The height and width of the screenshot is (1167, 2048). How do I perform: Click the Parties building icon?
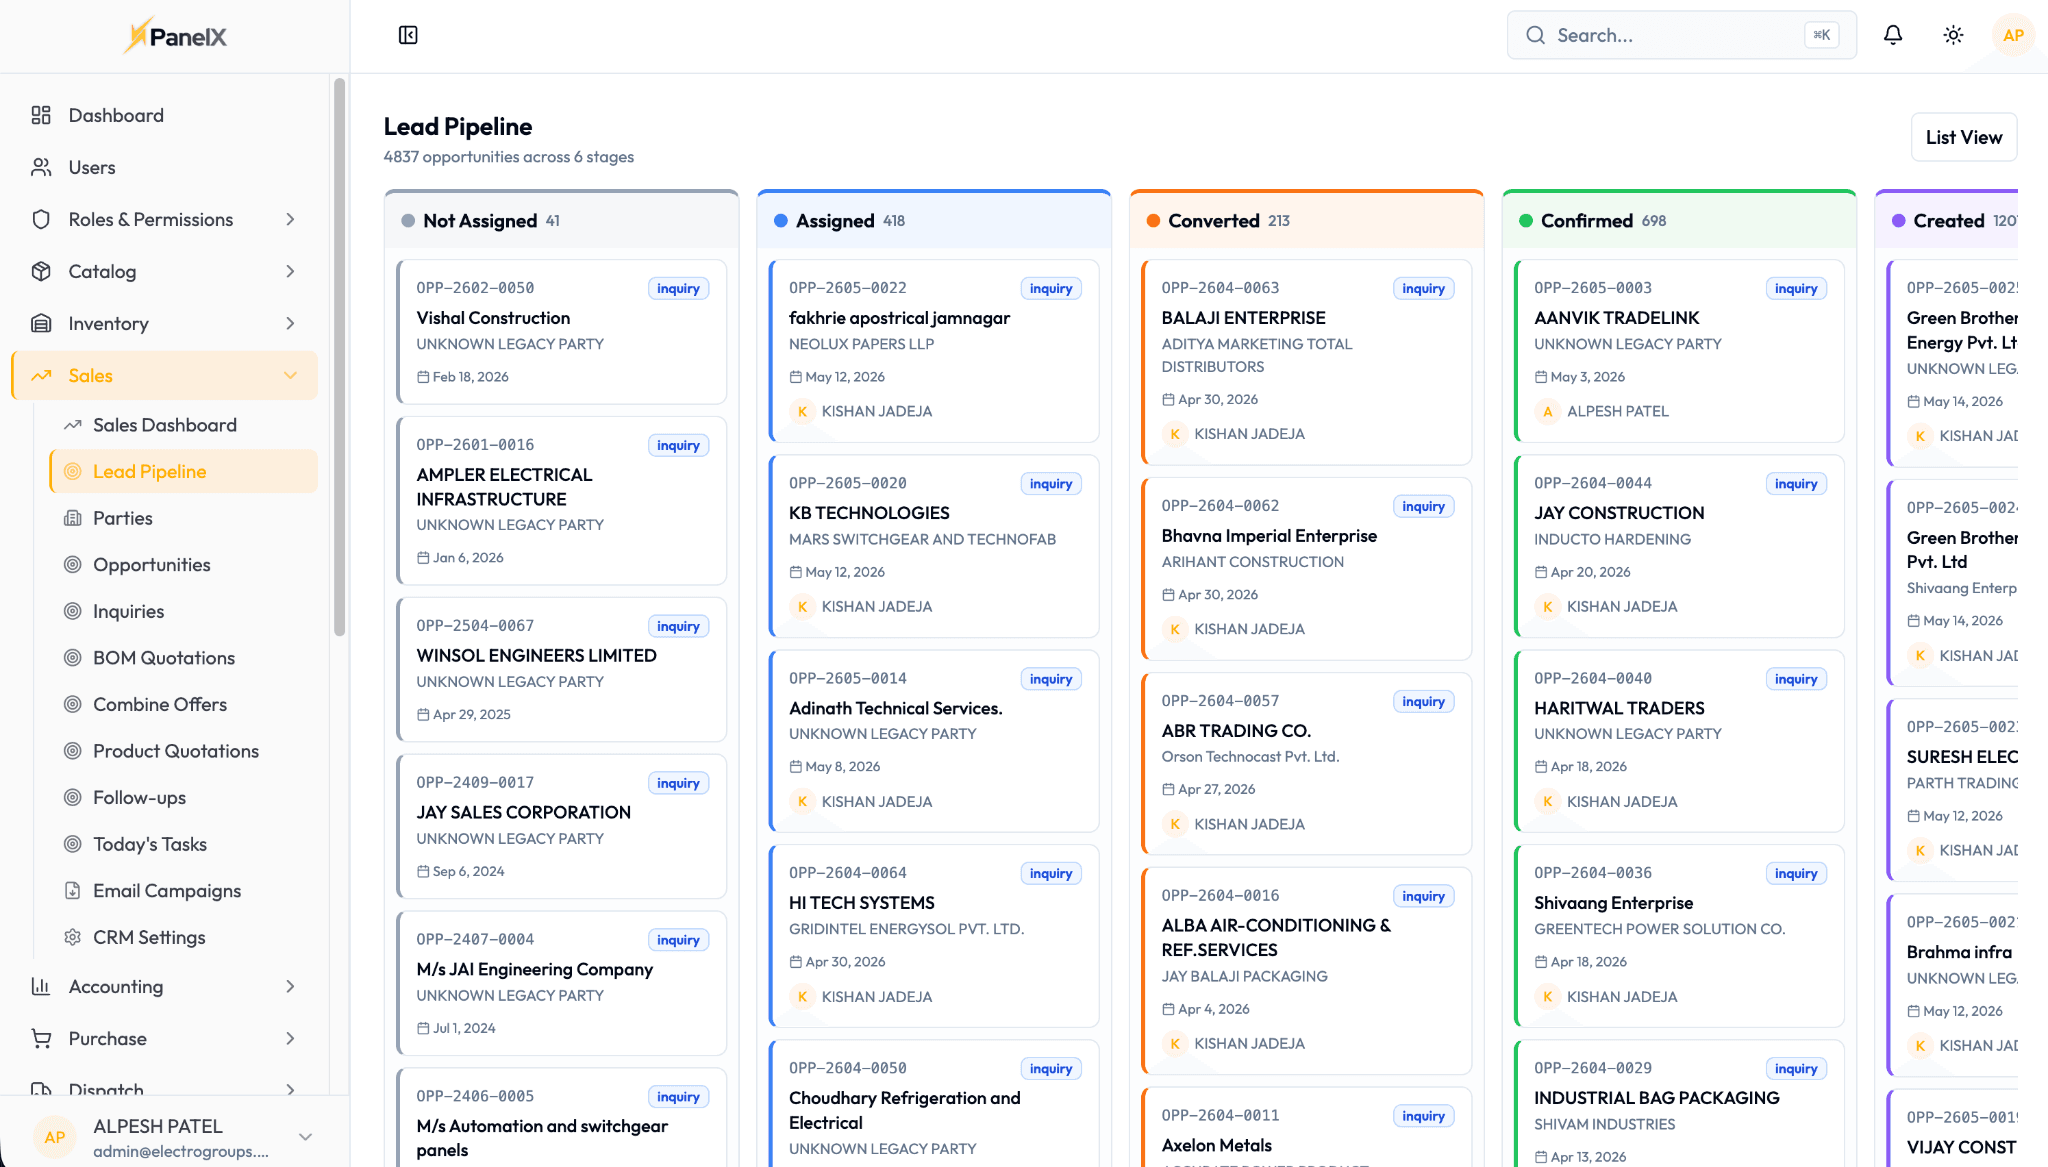point(73,518)
